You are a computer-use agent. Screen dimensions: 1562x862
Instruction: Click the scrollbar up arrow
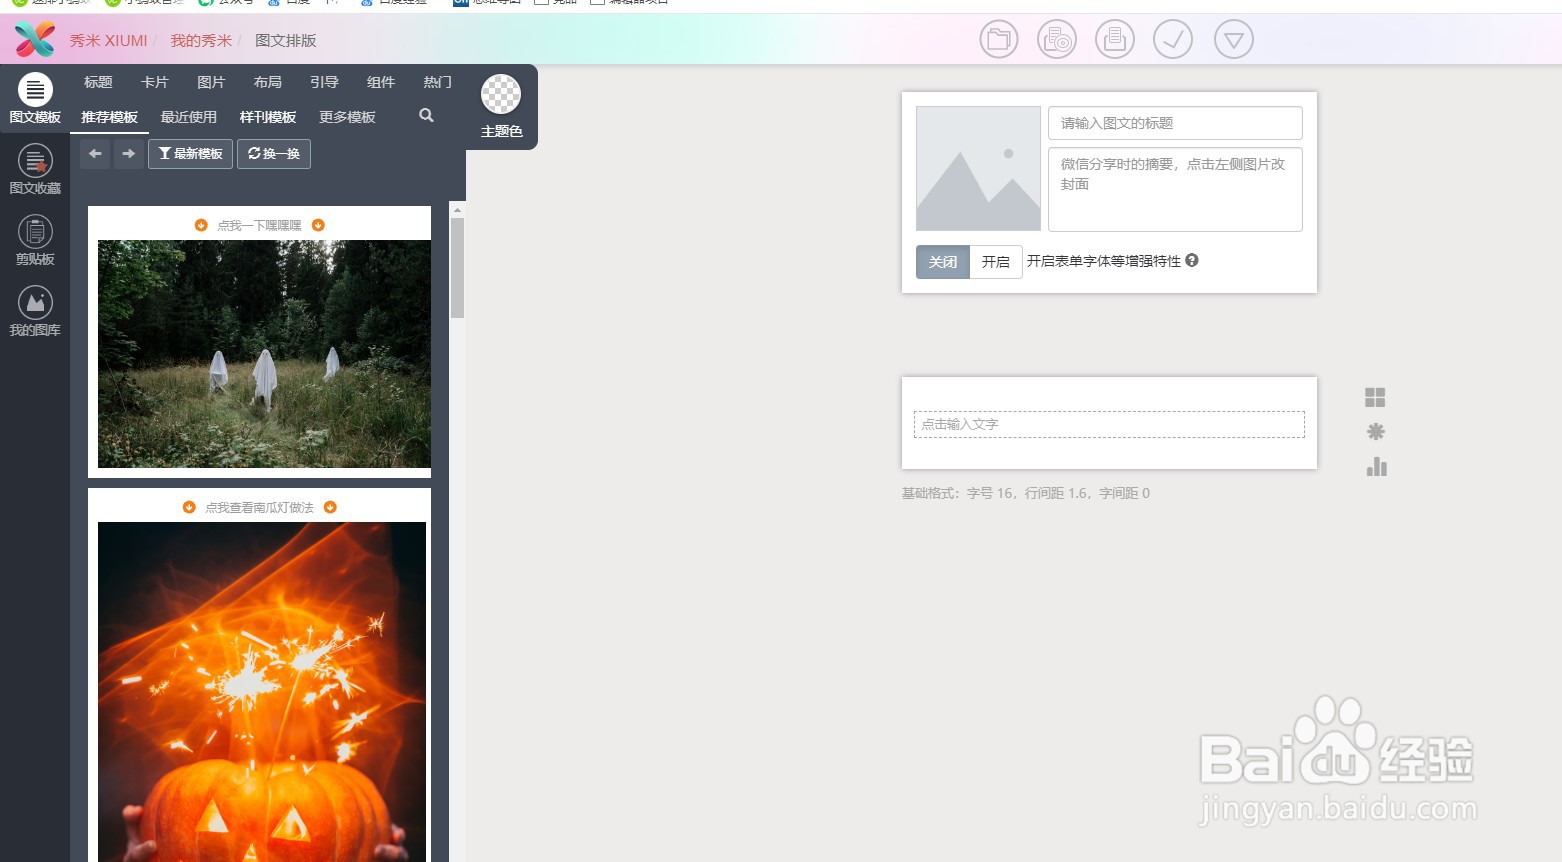[x=457, y=210]
